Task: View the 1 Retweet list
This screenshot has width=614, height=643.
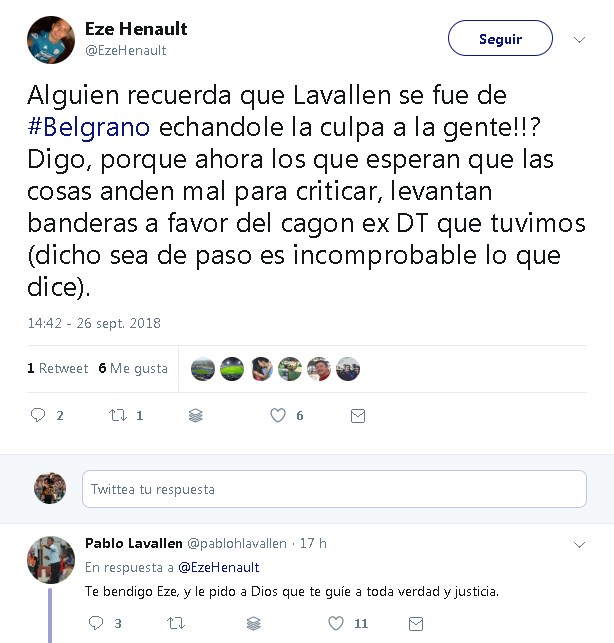Action: [x=57, y=368]
